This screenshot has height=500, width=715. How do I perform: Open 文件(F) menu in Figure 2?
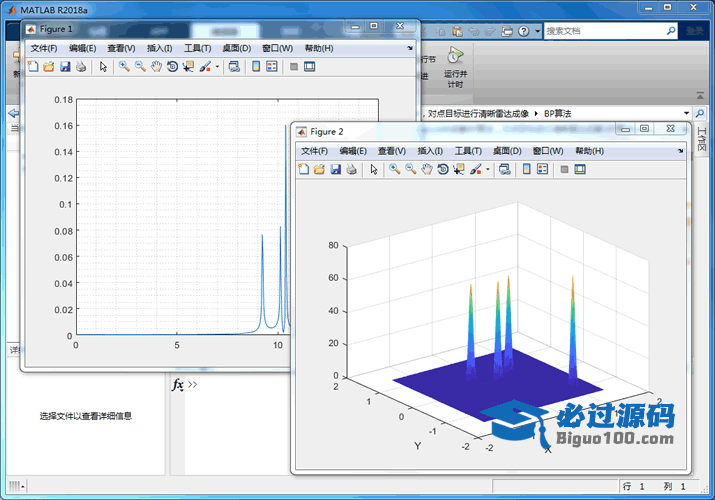click(314, 151)
